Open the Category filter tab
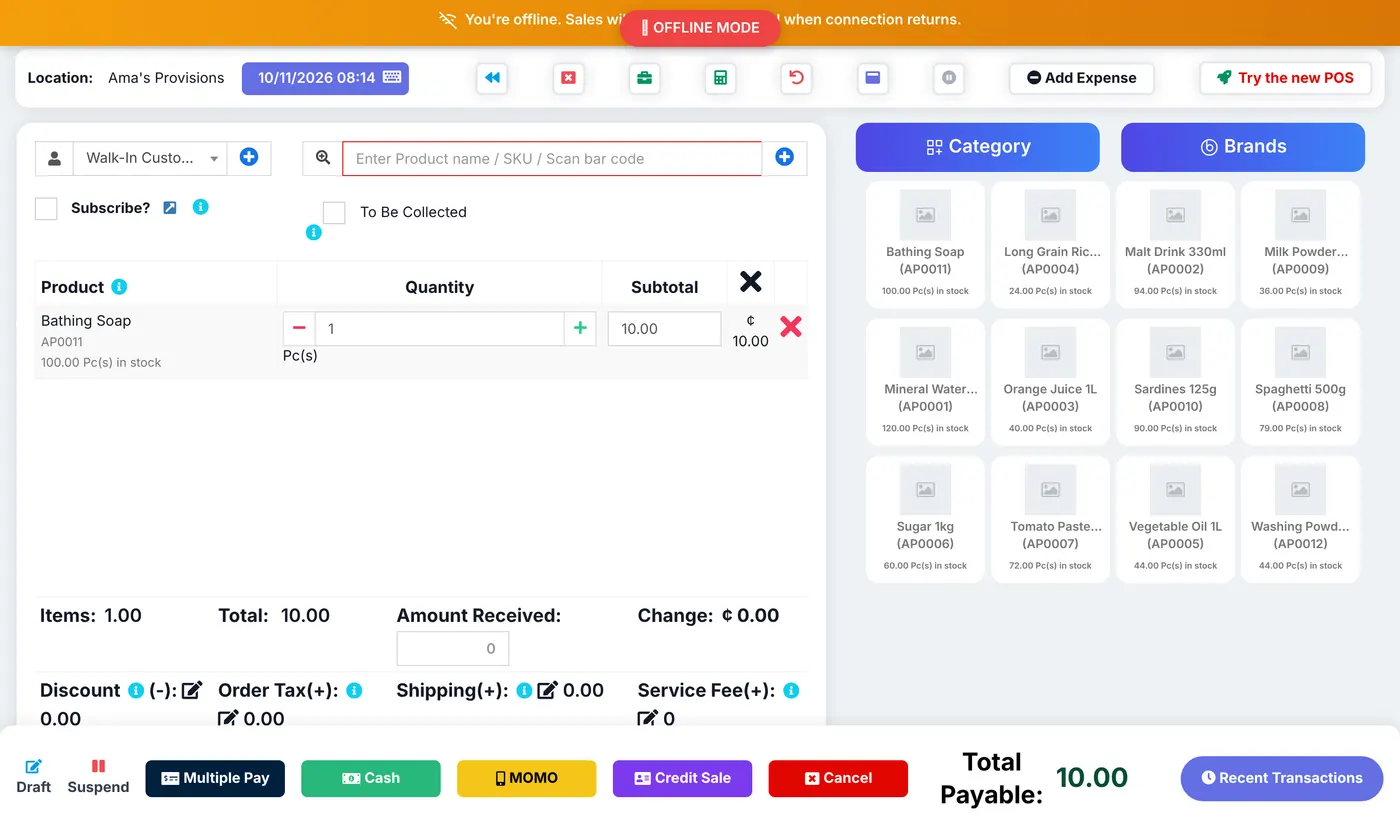The image size is (1400, 840). 977,147
